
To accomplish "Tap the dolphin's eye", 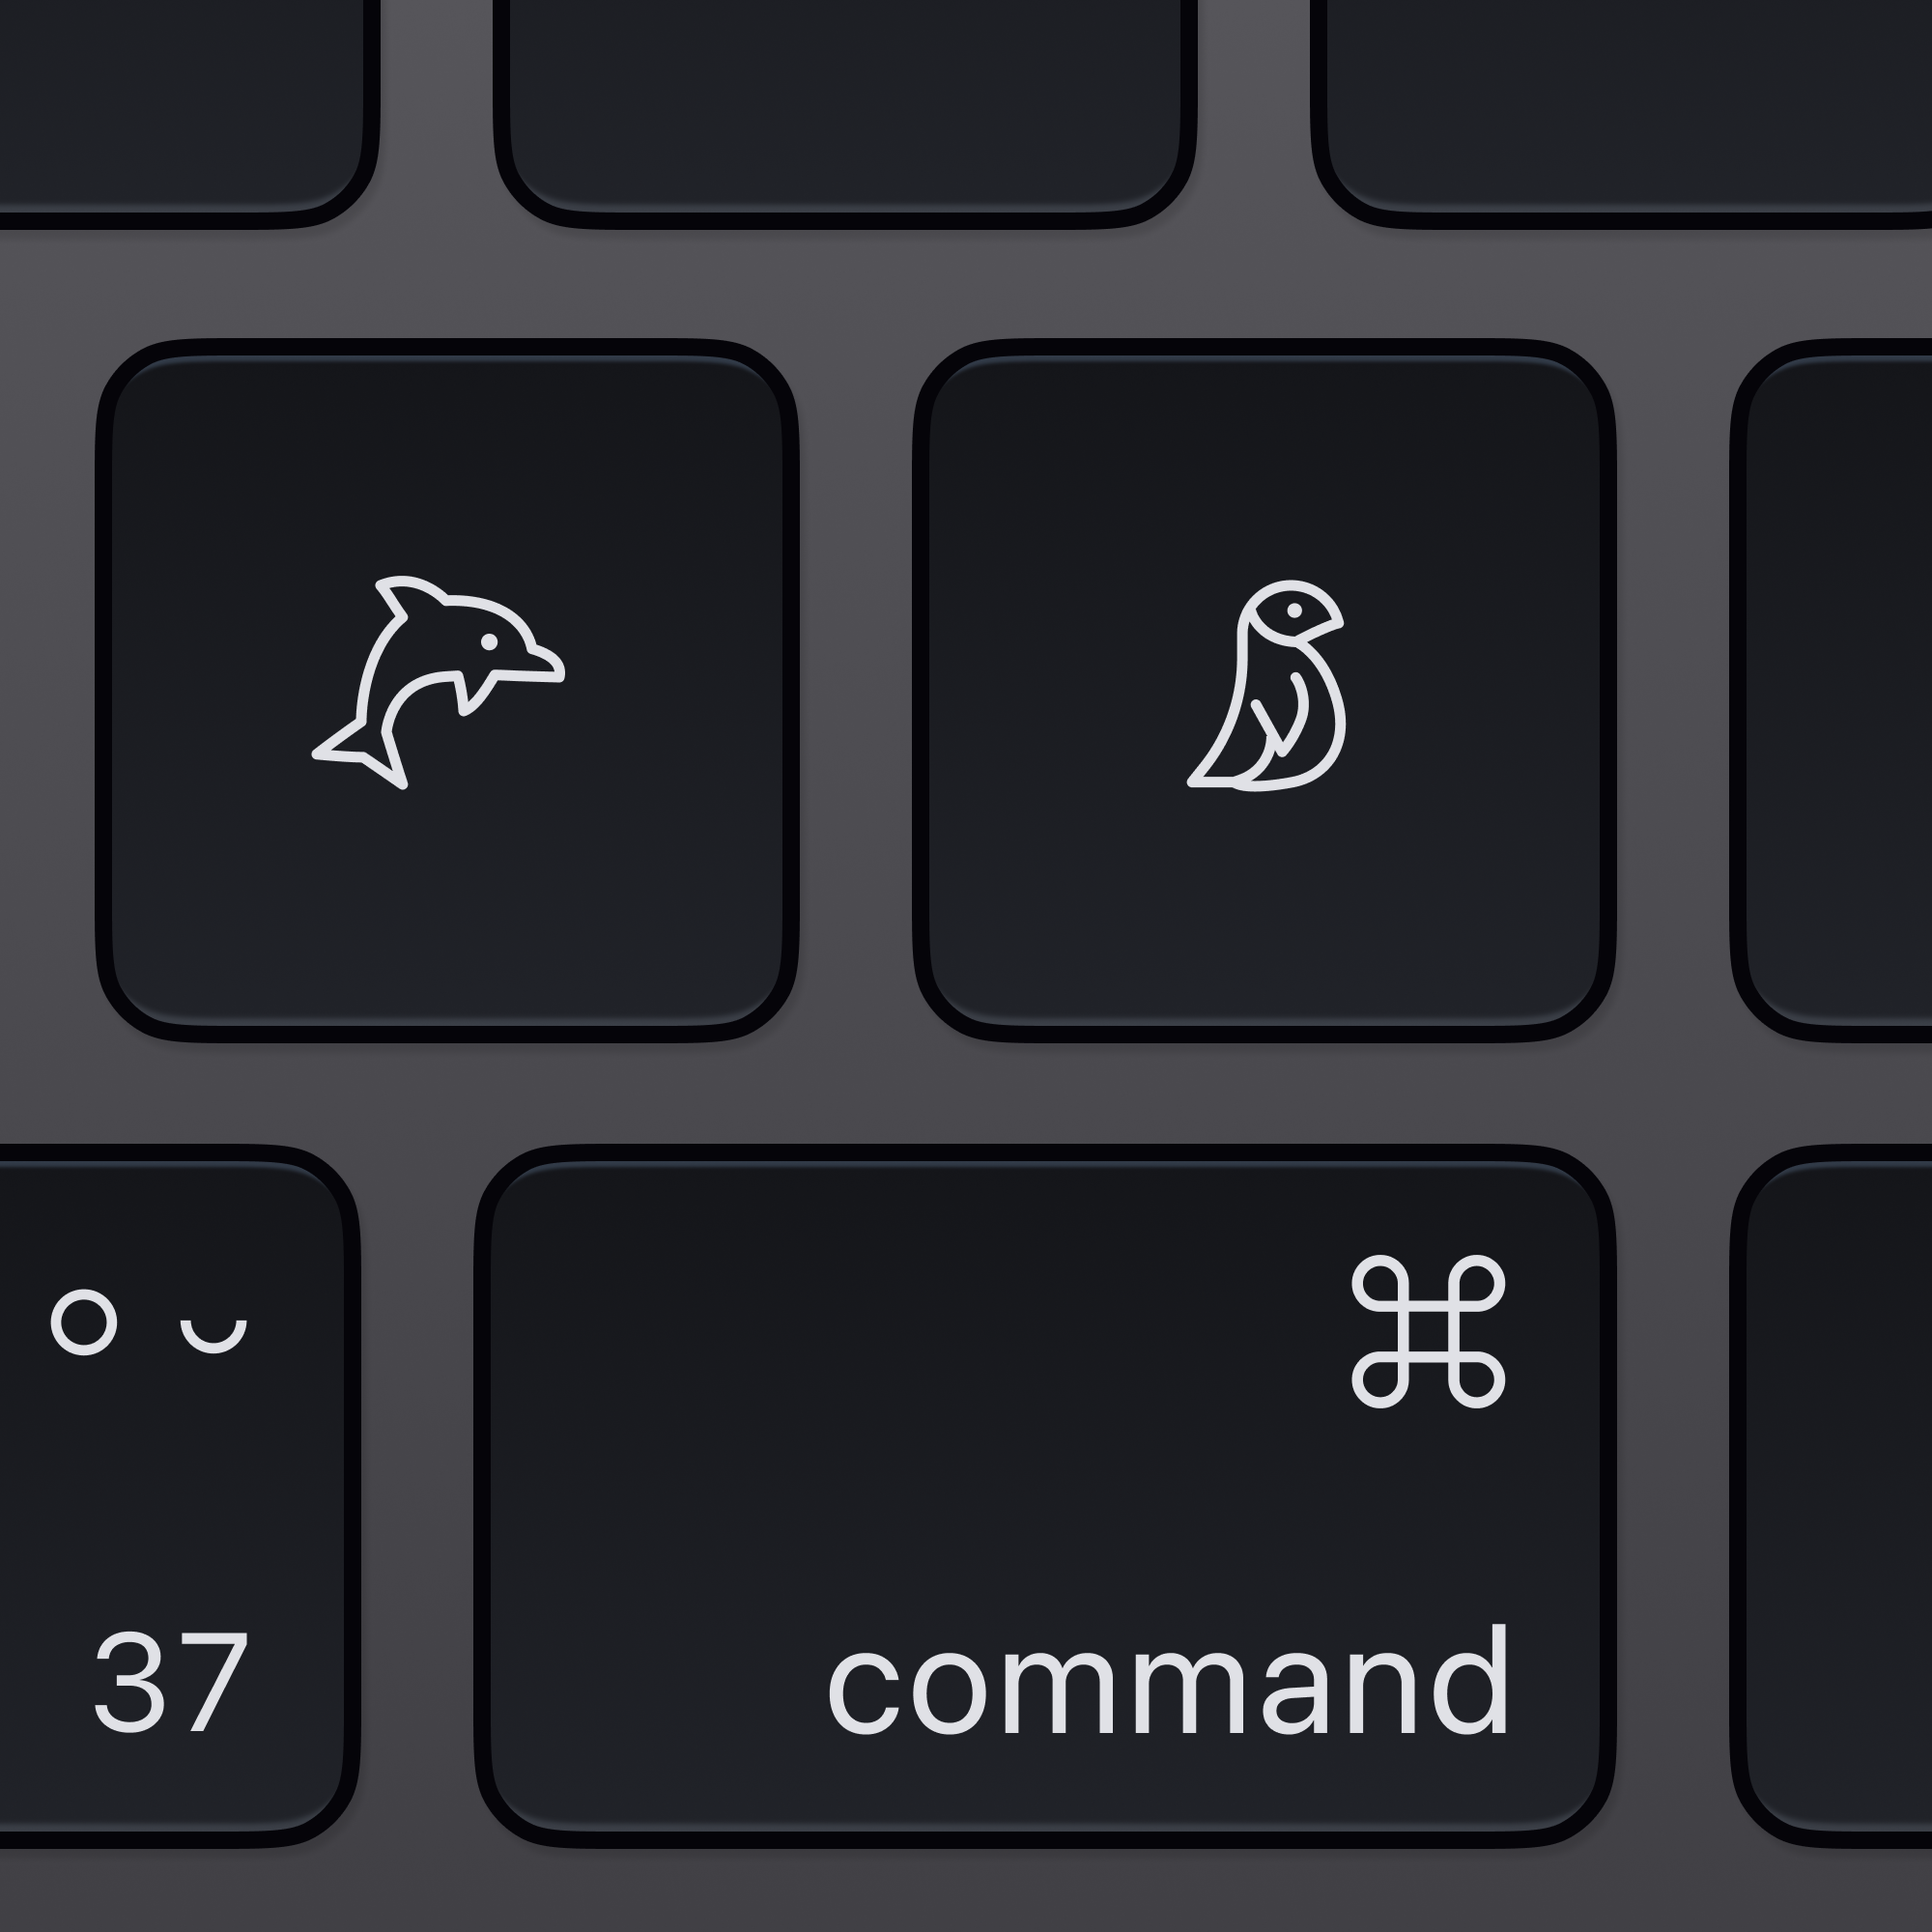I will click(489, 642).
